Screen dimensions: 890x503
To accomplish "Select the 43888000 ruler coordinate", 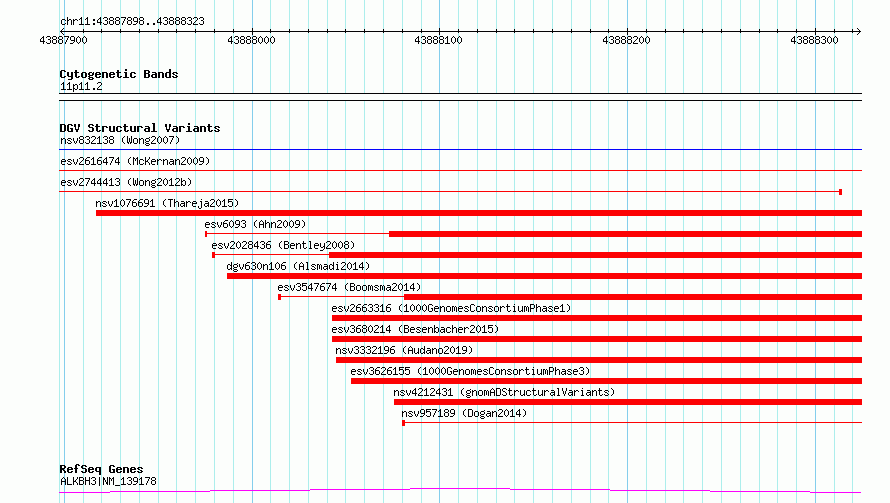I will (251, 40).
